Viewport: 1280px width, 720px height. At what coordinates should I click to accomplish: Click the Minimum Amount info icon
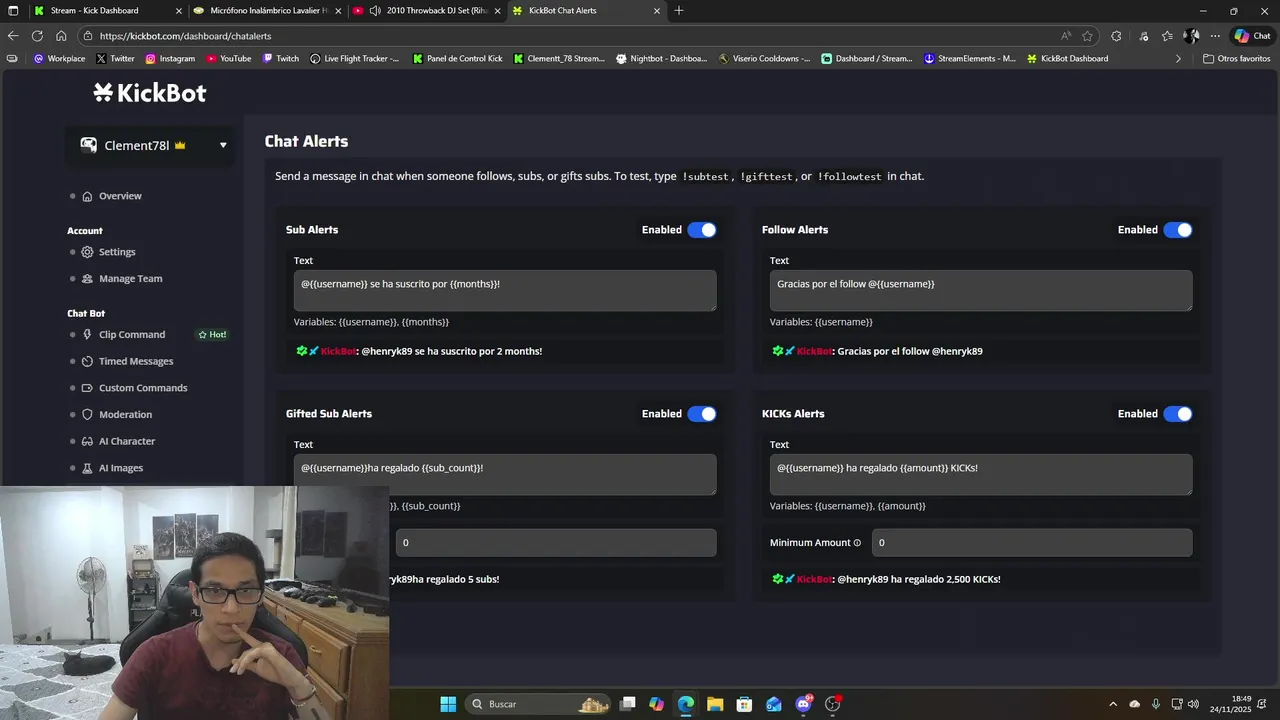857,543
